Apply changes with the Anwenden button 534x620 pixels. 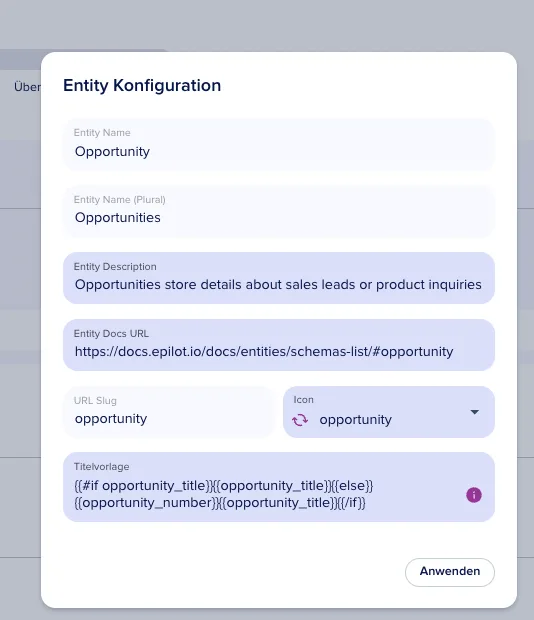(449, 572)
